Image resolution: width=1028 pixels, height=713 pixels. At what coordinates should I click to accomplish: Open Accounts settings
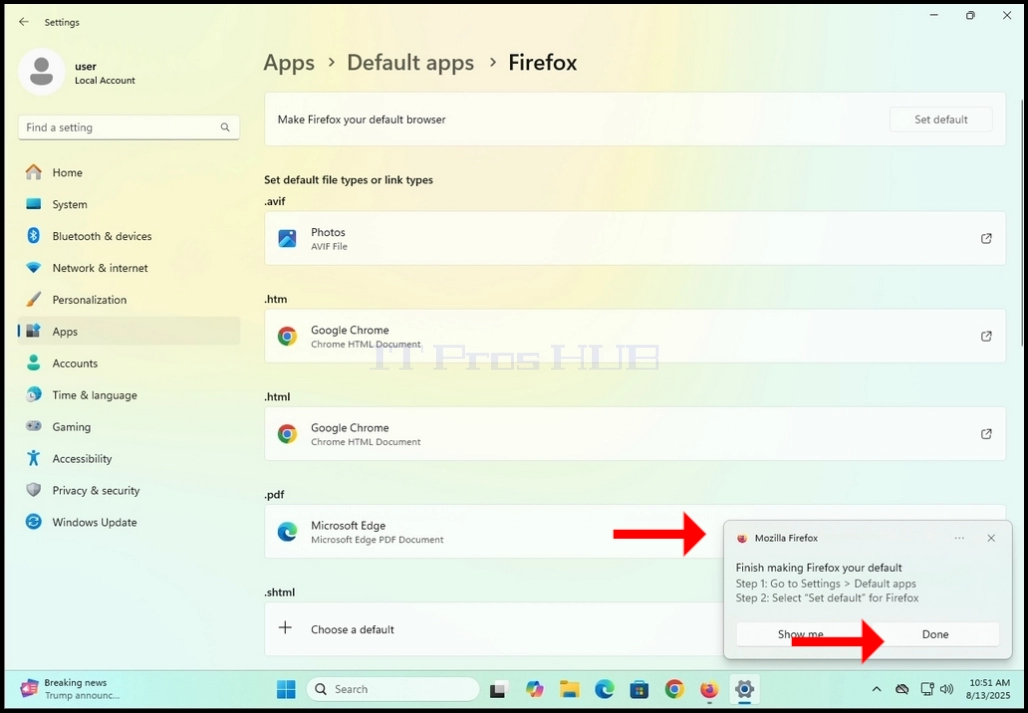pos(129,363)
